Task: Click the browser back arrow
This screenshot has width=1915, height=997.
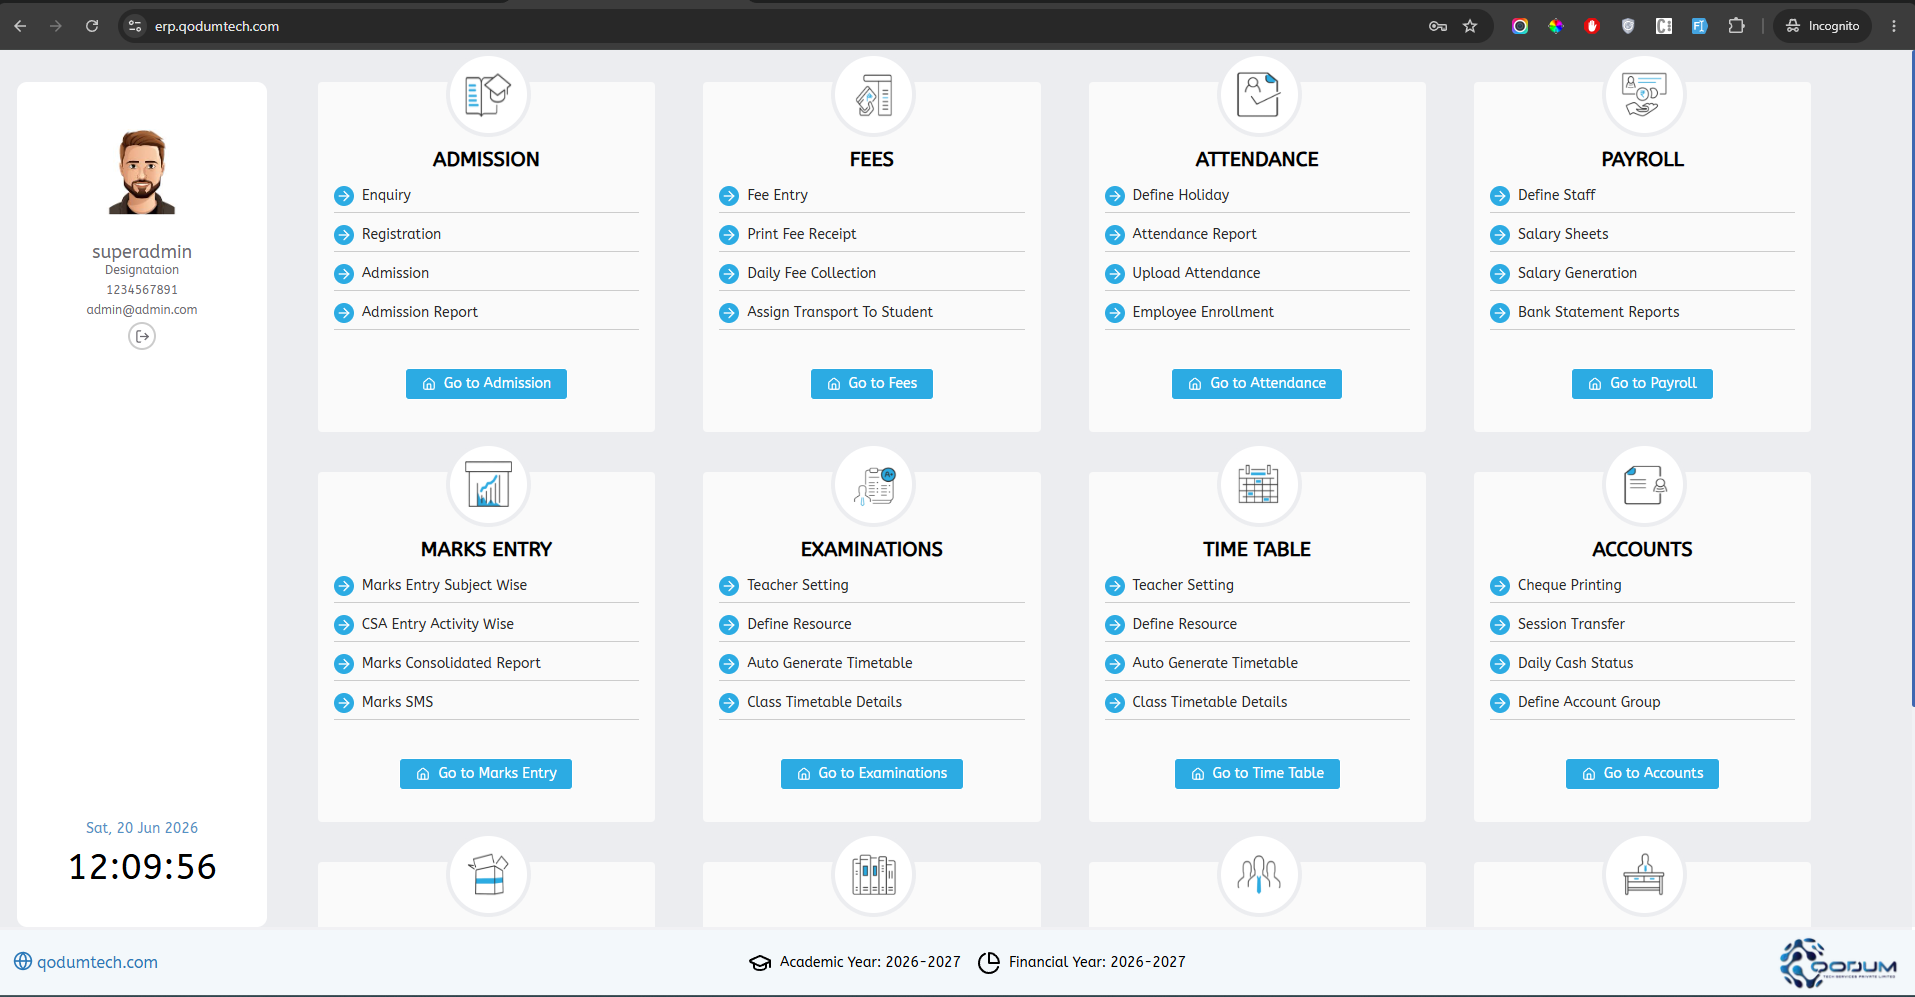Action: tap(20, 26)
